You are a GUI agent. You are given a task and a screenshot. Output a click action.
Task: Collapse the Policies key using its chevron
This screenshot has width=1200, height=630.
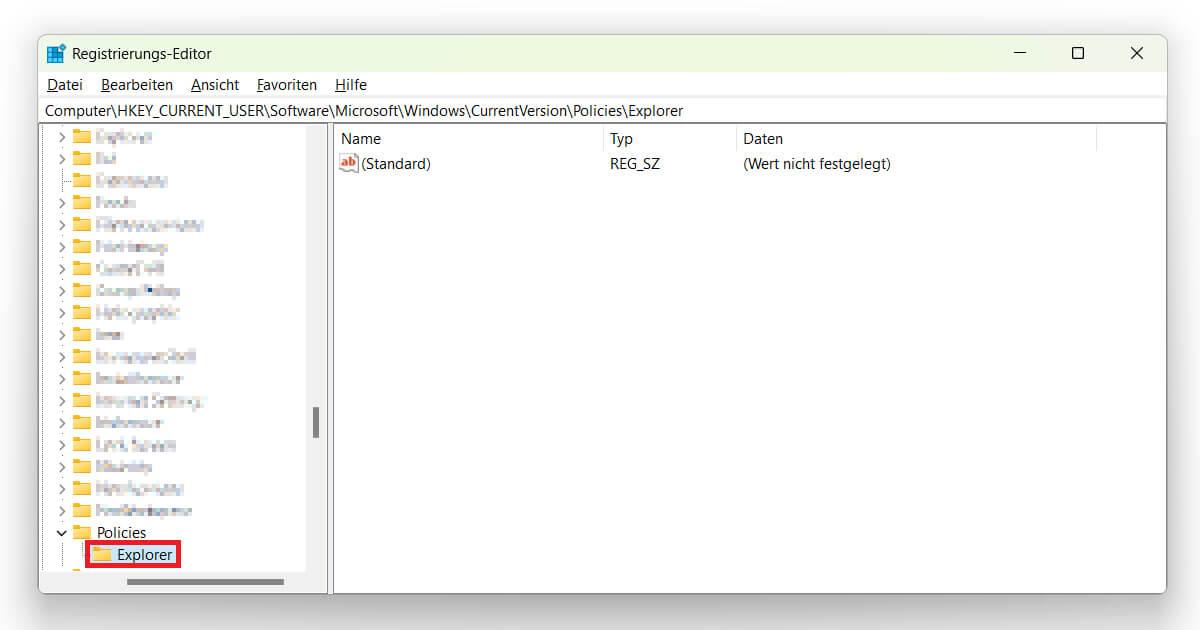coord(62,532)
